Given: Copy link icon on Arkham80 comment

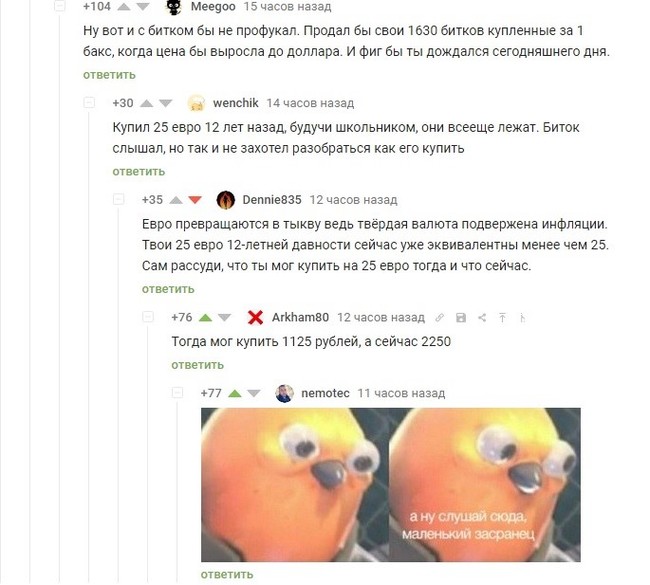Looking at the screenshot, I should pyautogui.click(x=439, y=318).
